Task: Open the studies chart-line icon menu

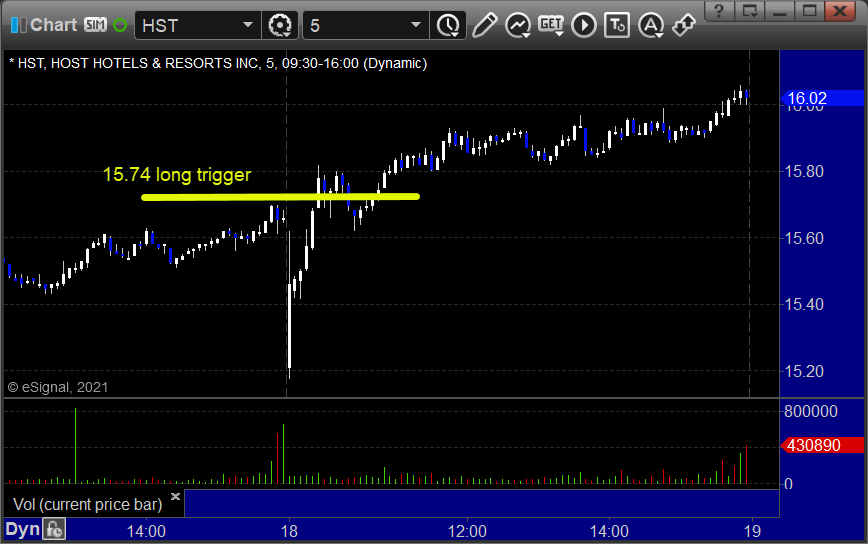Action: point(518,25)
